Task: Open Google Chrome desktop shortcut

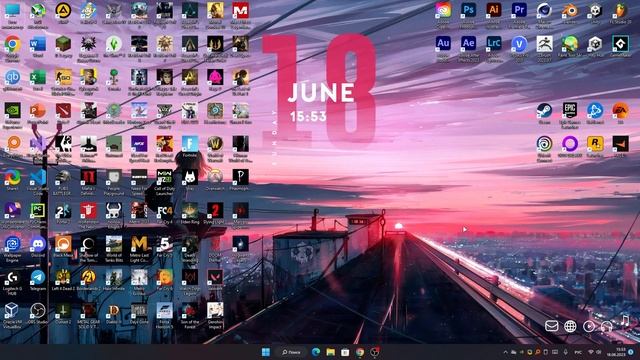Action: (13, 44)
